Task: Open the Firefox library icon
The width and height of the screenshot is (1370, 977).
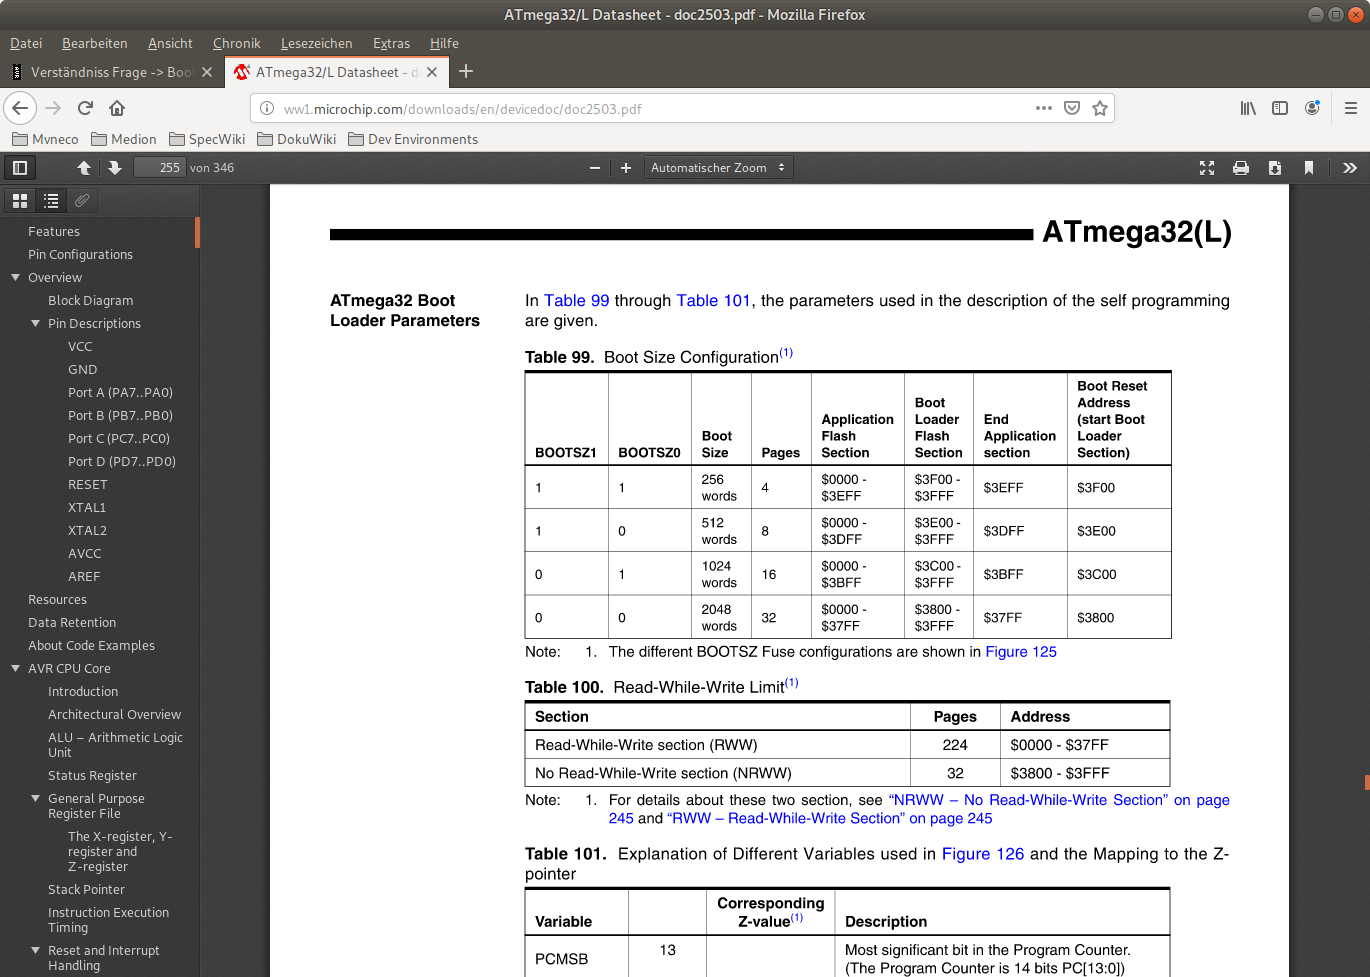Action: coord(1248,108)
